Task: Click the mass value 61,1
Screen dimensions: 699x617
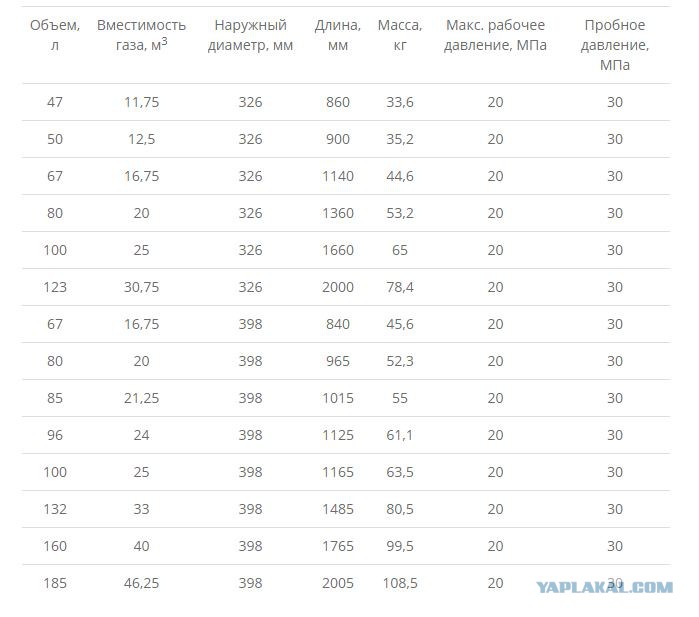Action: coord(400,435)
